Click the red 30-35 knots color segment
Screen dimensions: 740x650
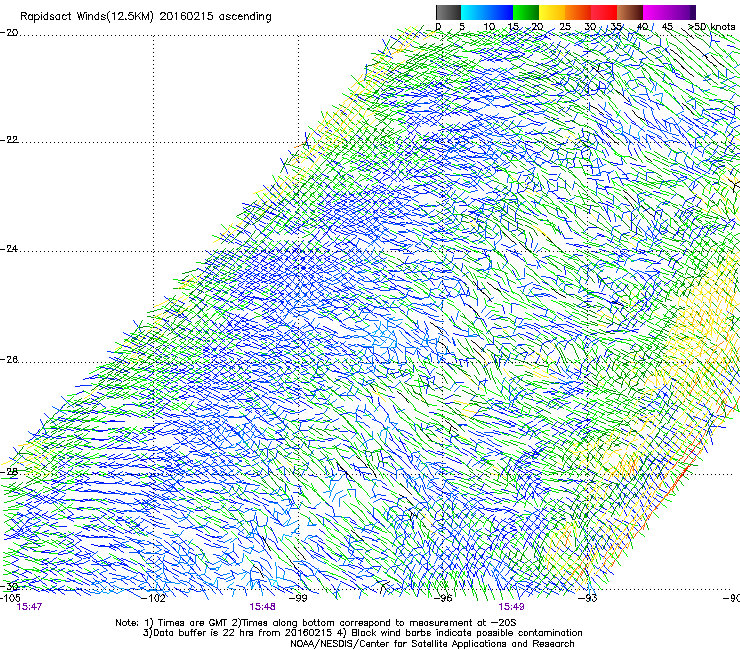604,12
